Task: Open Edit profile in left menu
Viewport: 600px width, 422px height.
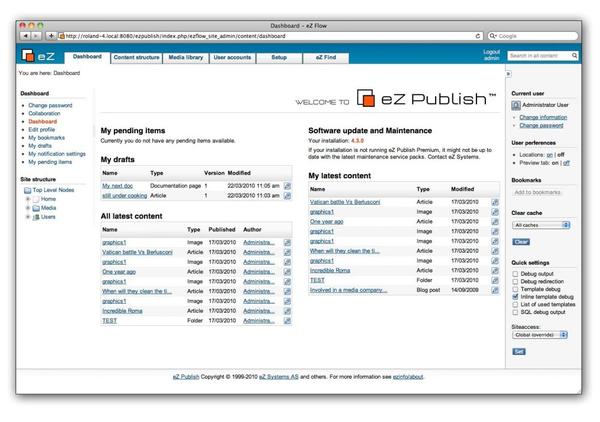Action: tap(42, 130)
